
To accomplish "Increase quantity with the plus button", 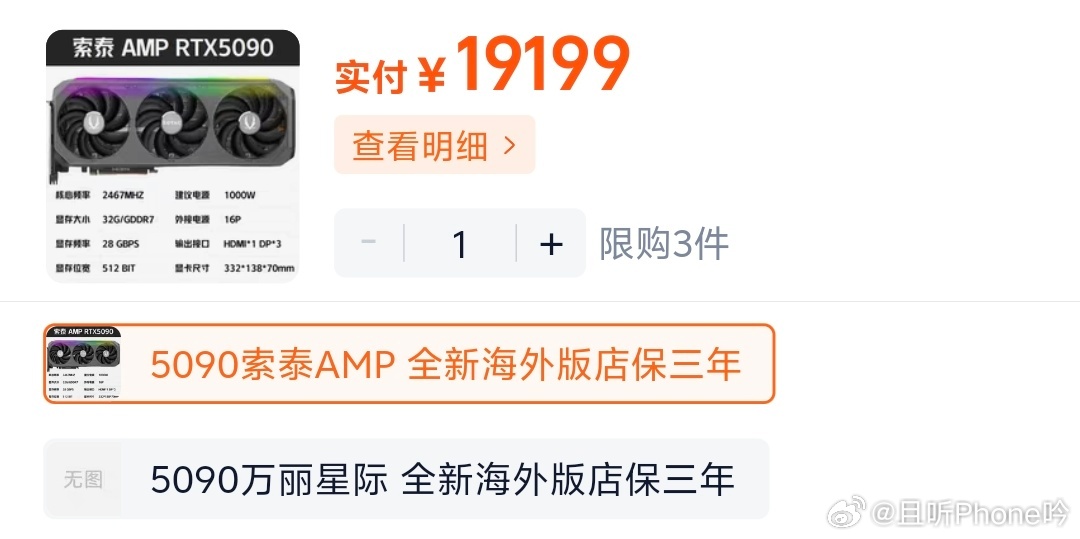I will (x=551, y=244).
